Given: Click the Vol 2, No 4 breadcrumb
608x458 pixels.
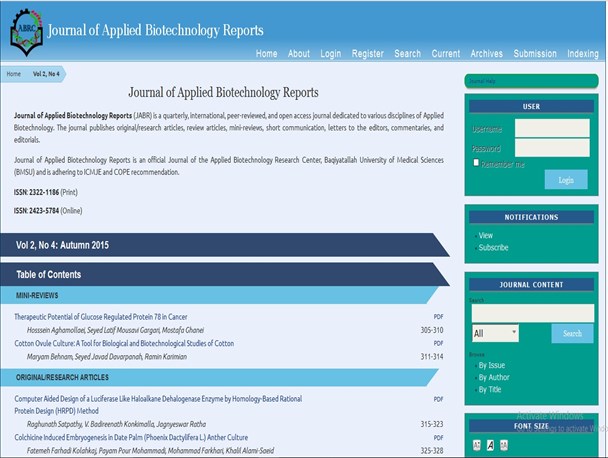Looking at the screenshot, I should pyautogui.click(x=46, y=74).
